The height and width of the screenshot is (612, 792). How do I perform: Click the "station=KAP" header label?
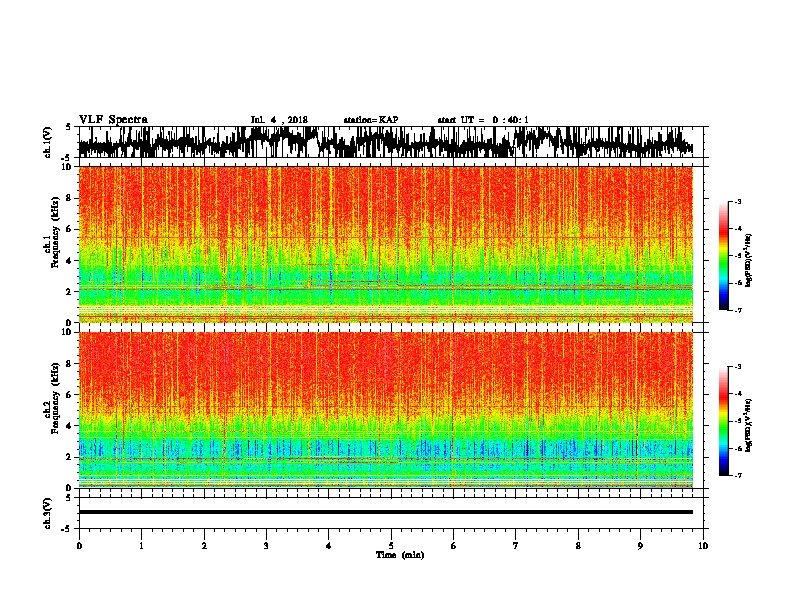pyautogui.click(x=371, y=120)
